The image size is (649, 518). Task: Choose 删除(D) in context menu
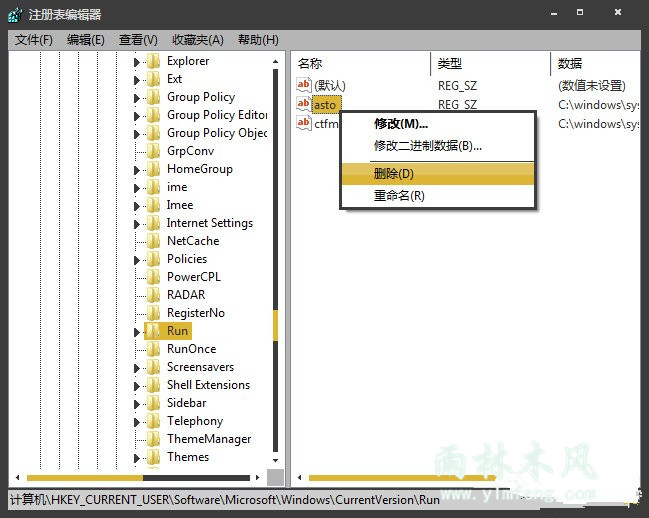coord(438,174)
